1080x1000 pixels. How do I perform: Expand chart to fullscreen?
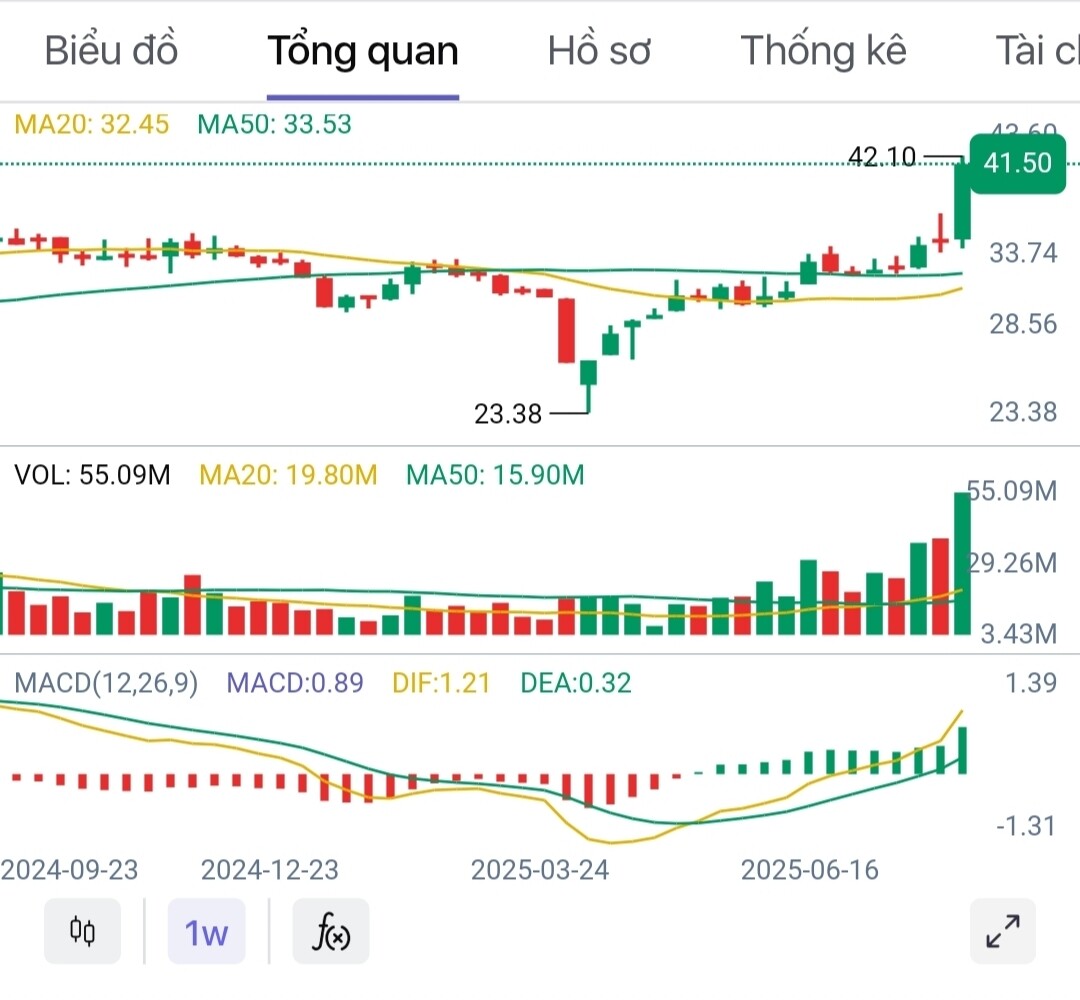[x=1002, y=932]
